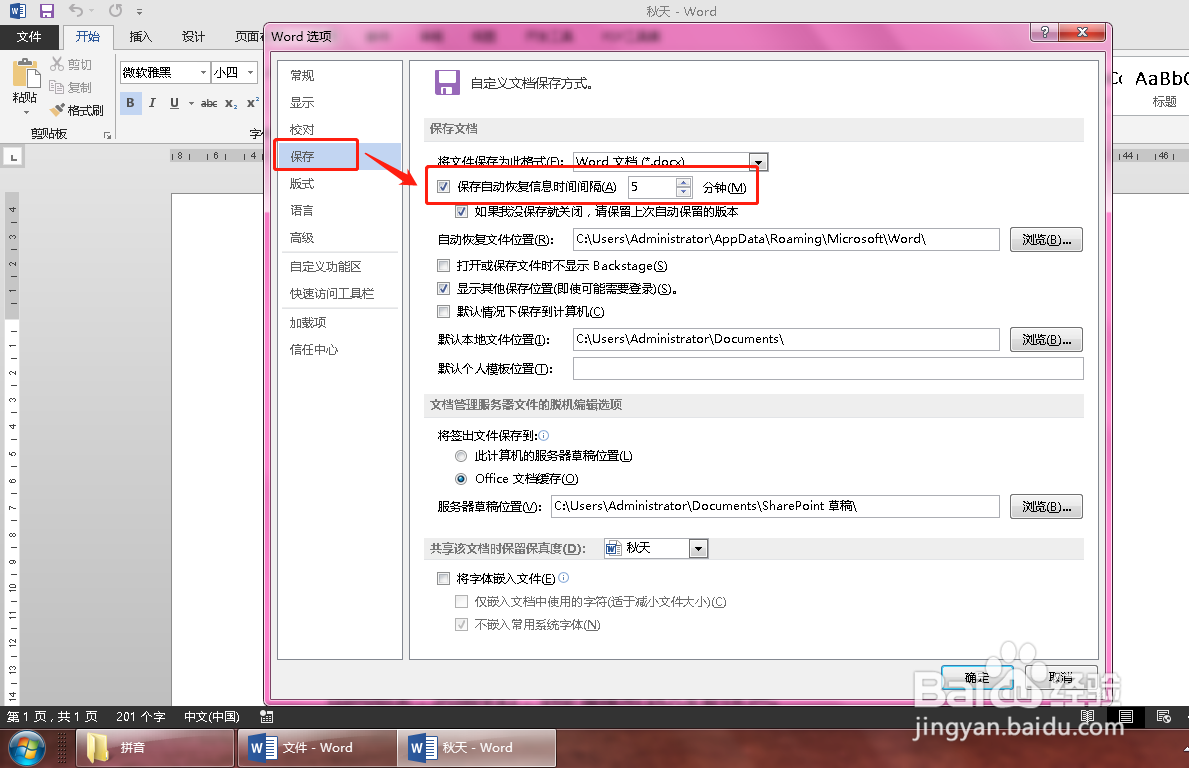Screen dimensions: 1189x768
Task: Click the 默认个人模板位置 input field
Action: click(x=828, y=368)
